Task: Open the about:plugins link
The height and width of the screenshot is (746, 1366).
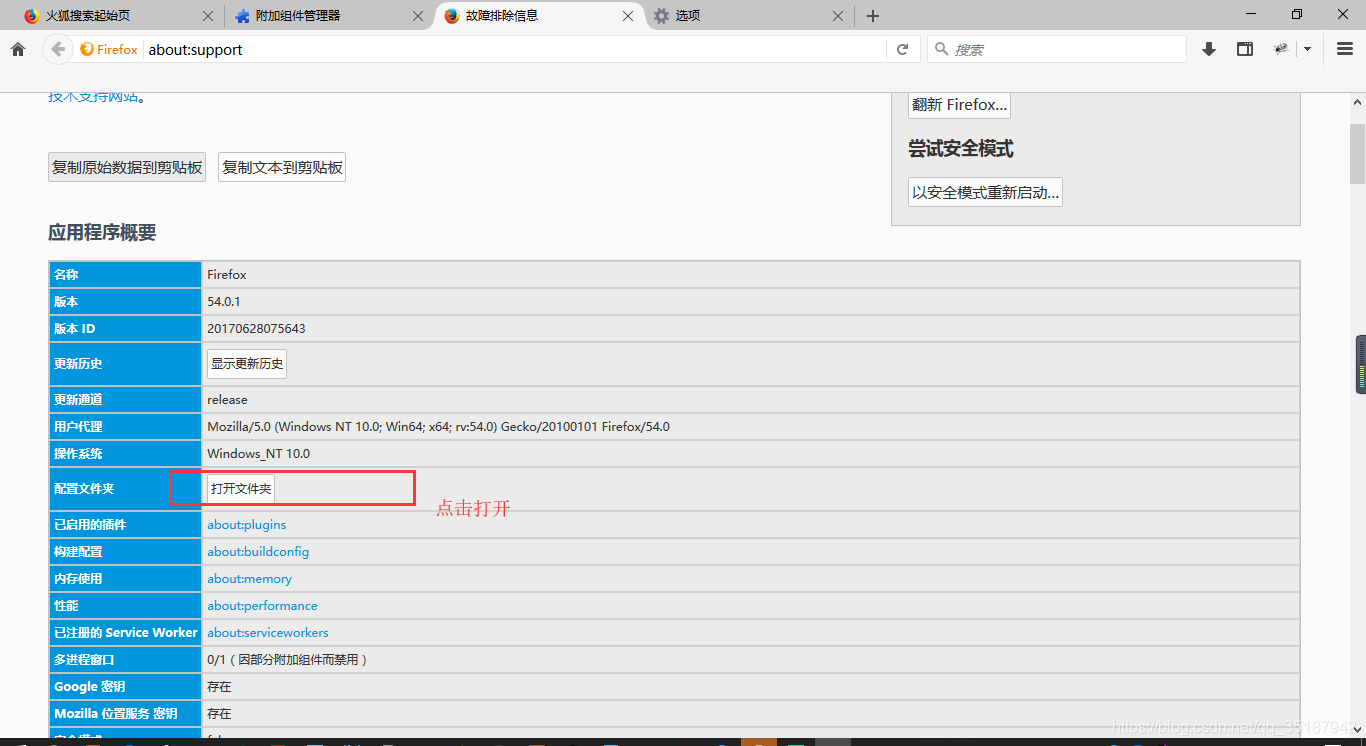Action: point(247,525)
